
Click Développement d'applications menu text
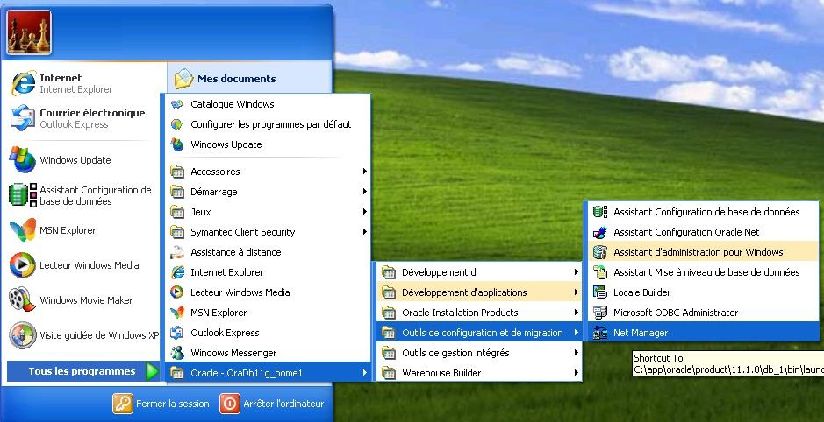[x=465, y=292]
